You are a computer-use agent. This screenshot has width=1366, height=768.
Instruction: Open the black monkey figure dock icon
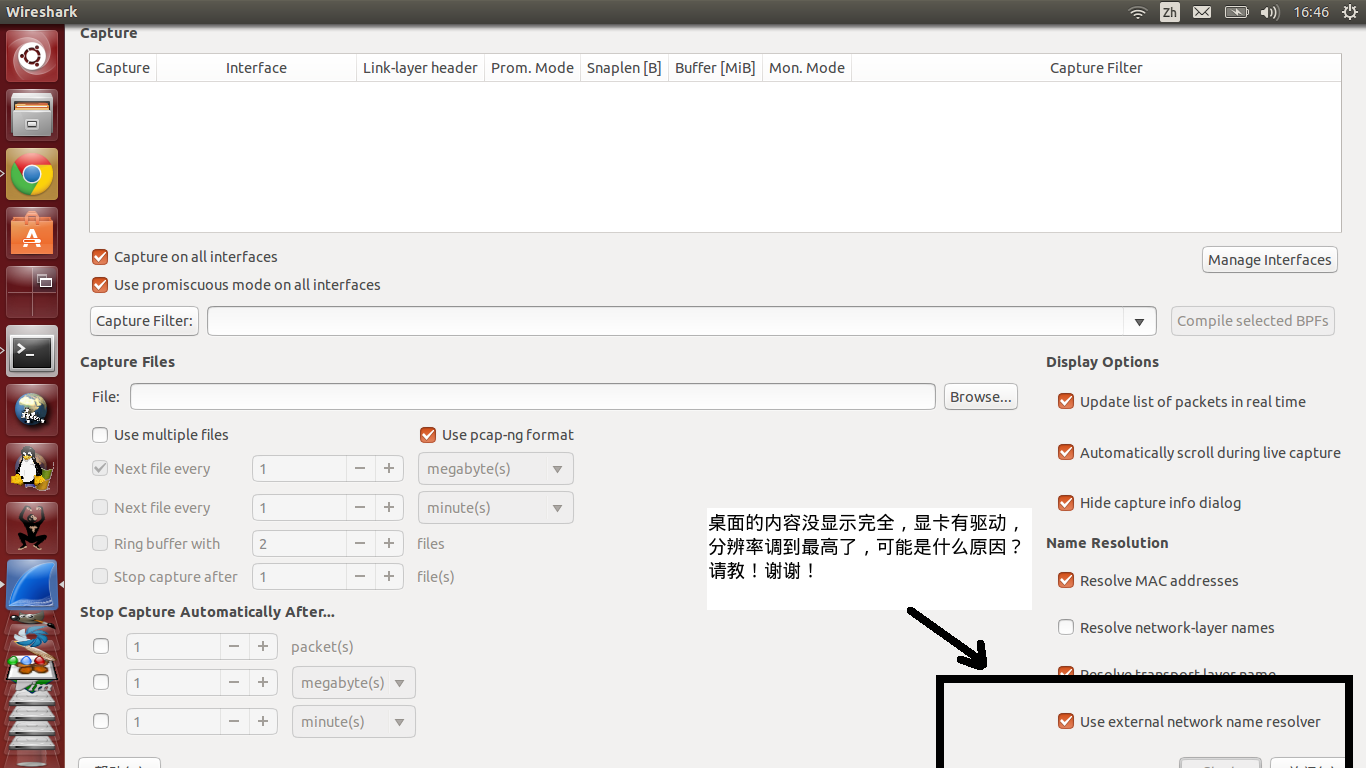point(32,528)
